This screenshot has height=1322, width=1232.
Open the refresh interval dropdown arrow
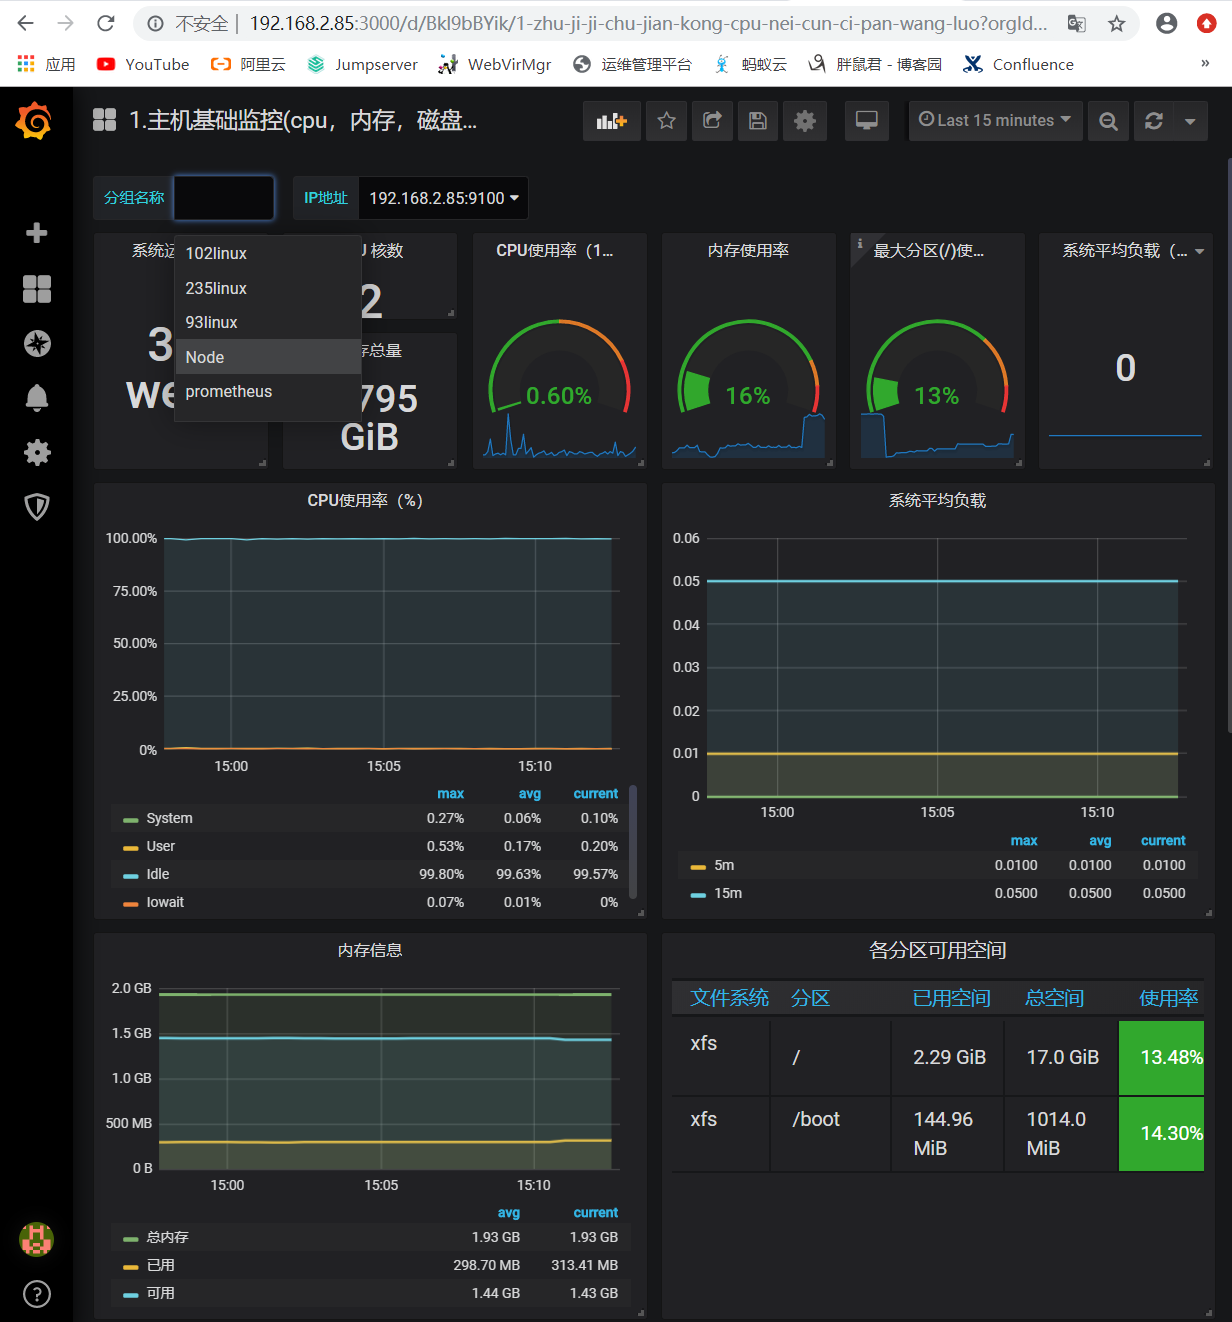[1190, 121]
